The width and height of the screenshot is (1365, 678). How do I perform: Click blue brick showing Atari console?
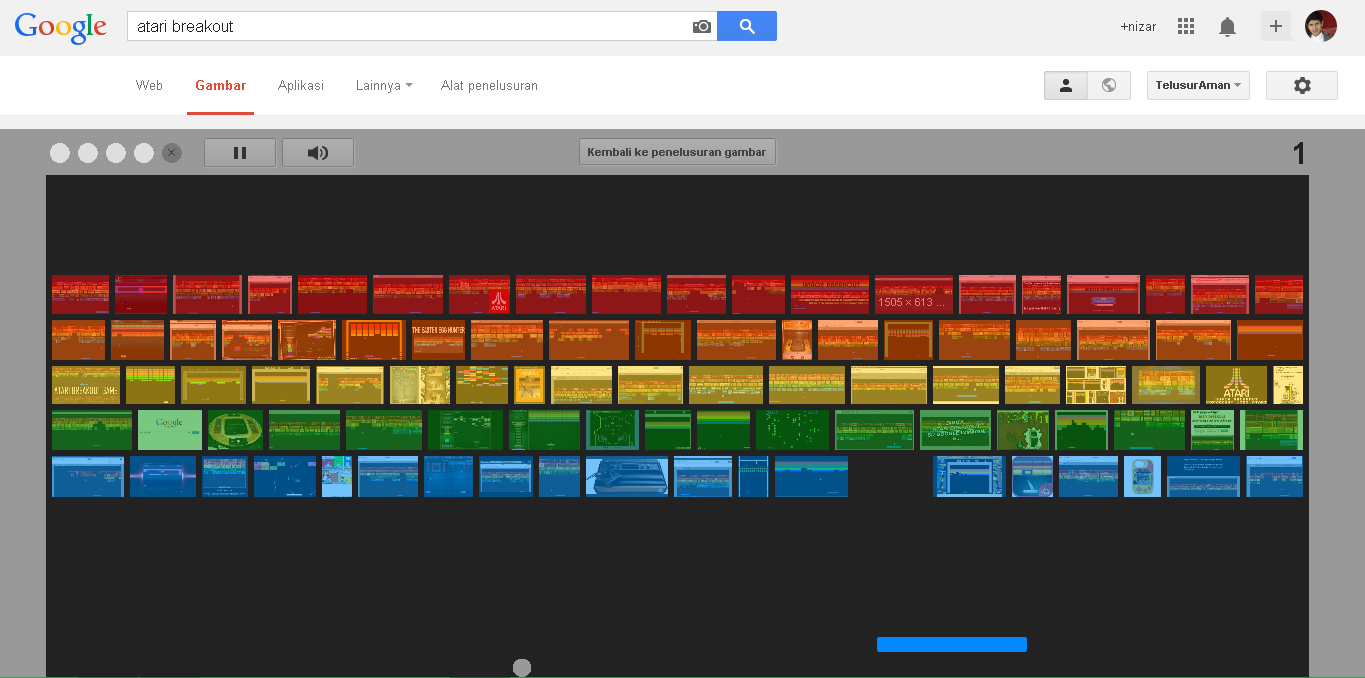[x=627, y=477]
